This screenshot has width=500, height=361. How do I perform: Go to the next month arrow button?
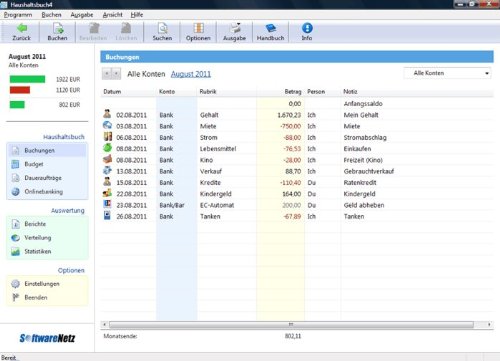116,73
